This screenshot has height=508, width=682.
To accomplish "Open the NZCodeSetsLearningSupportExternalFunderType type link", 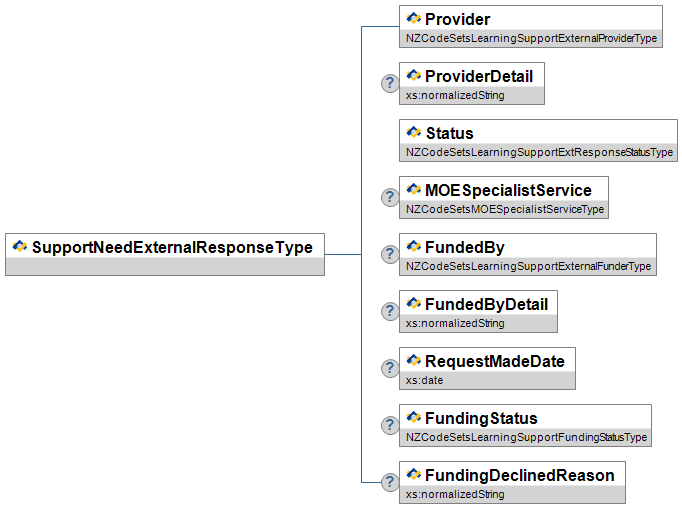I will (x=528, y=266).
